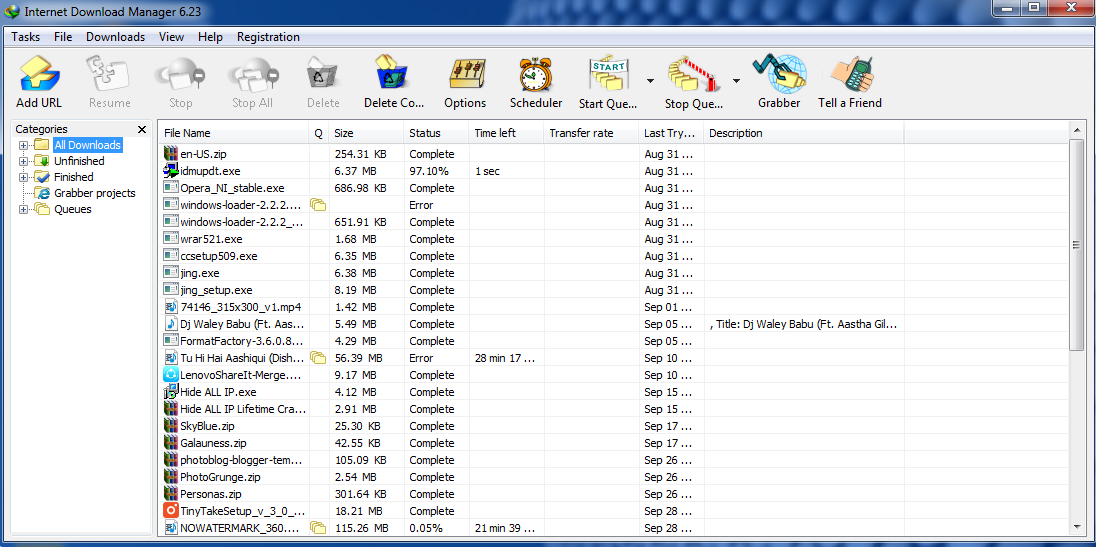Open the Downloads menu

[x=115, y=37]
